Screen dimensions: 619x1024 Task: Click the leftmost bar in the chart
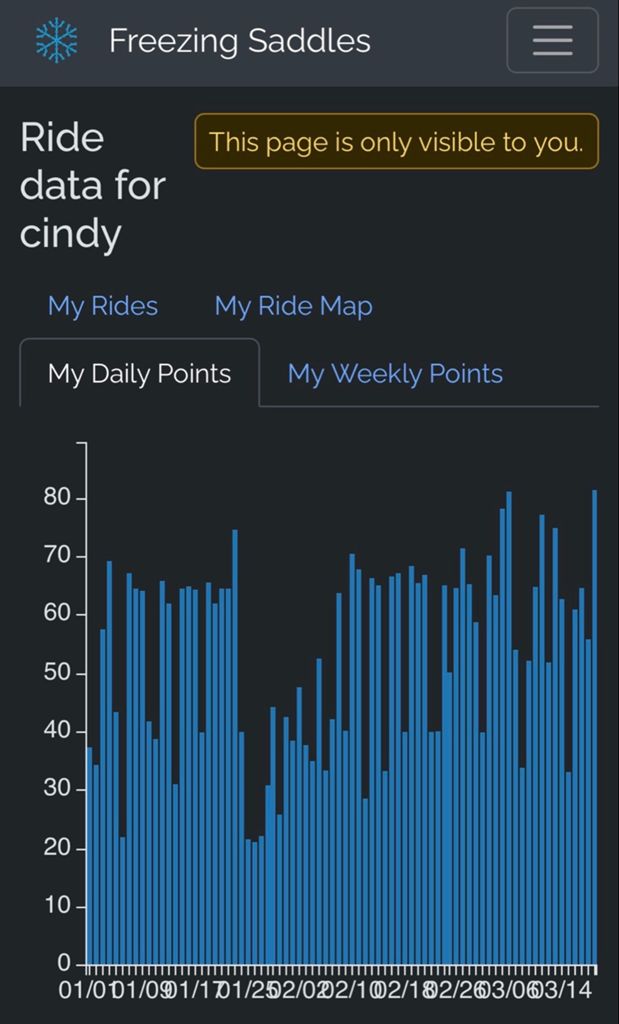coord(90,855)
